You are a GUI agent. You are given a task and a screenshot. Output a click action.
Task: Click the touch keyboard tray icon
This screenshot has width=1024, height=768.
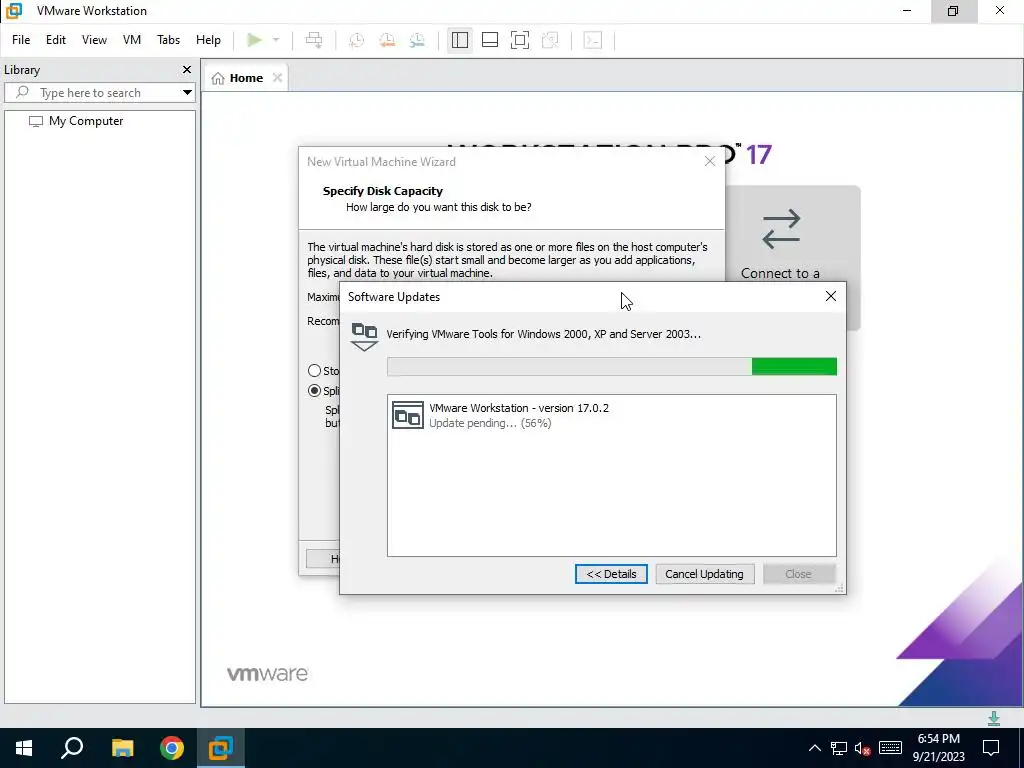tap(890, 748)
